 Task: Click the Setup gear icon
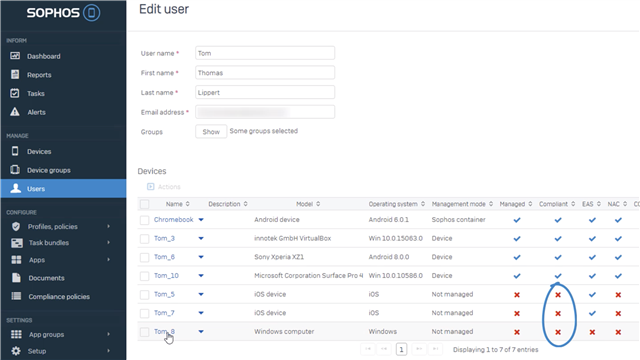(x=16, y=351)
